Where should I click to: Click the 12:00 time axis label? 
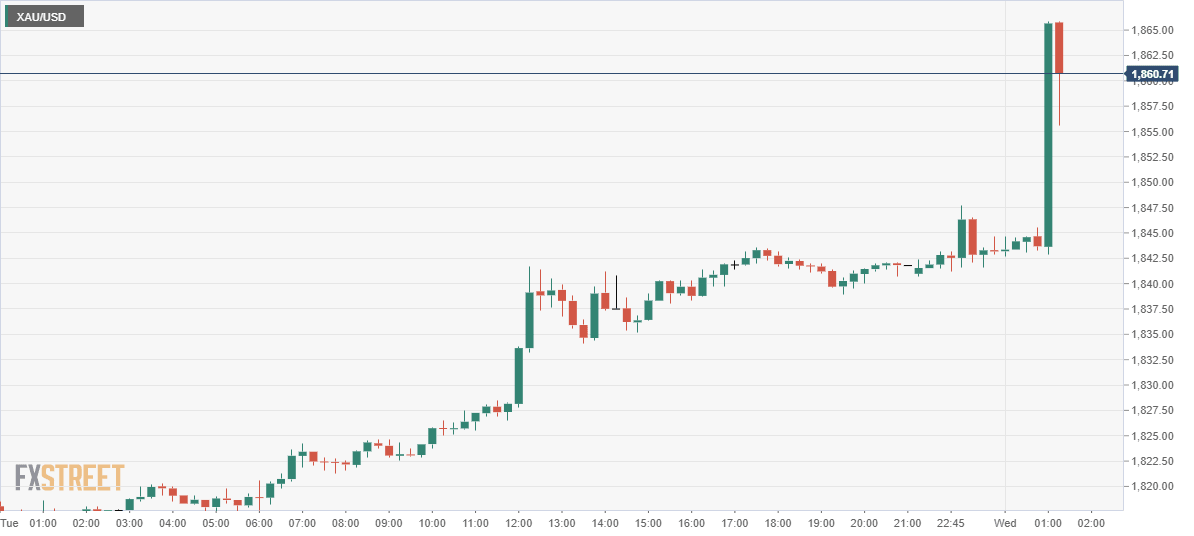pyautogui.click(x=519, y=522)
